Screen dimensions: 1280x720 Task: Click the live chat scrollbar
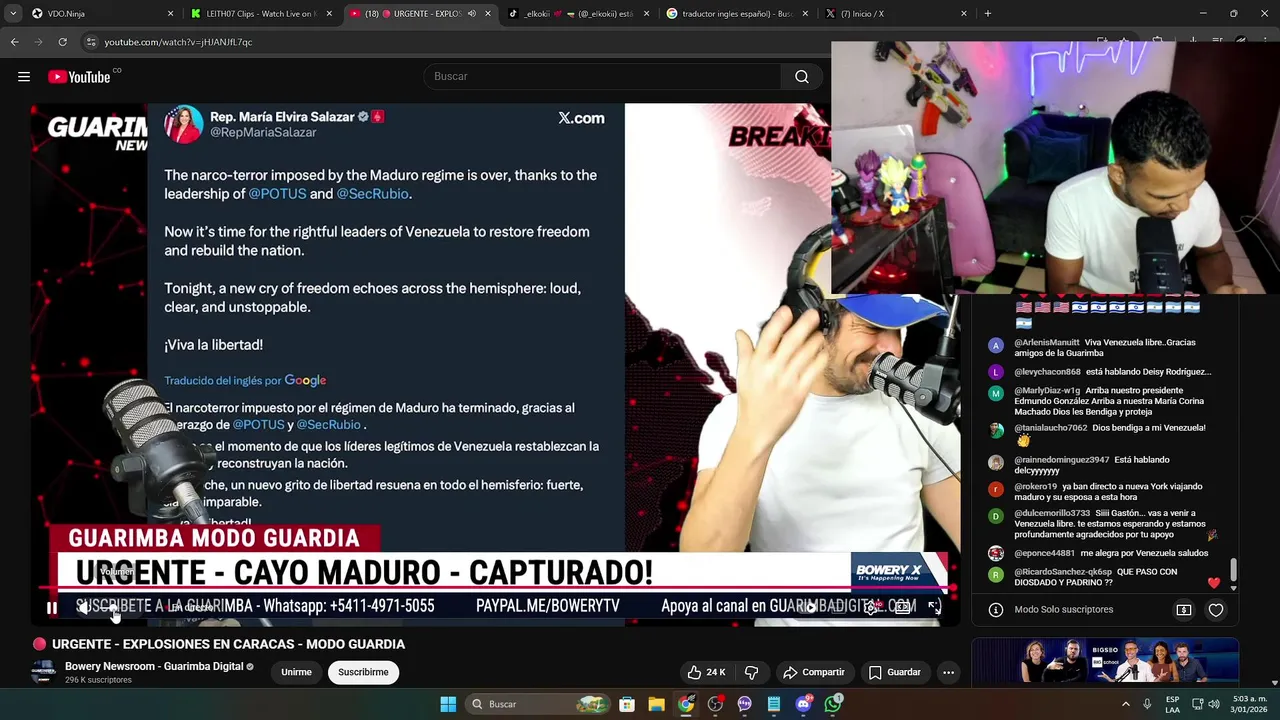(1233, 570)
